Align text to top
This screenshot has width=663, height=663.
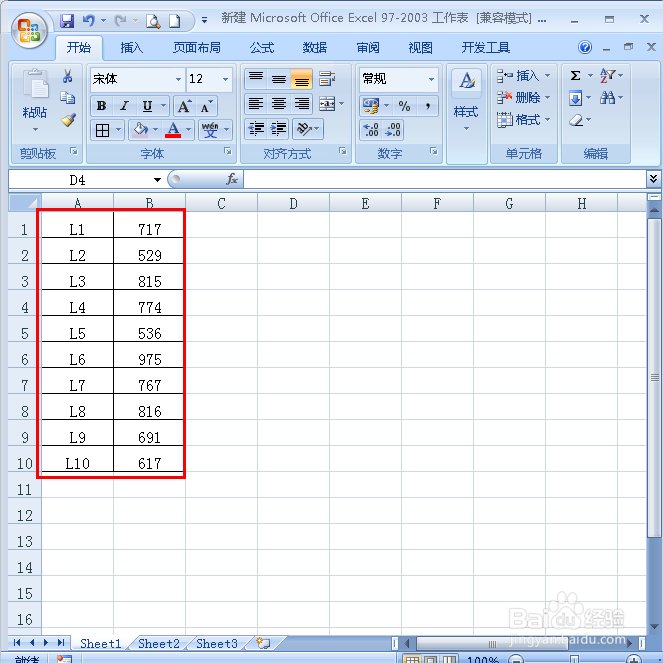[256, 79]
